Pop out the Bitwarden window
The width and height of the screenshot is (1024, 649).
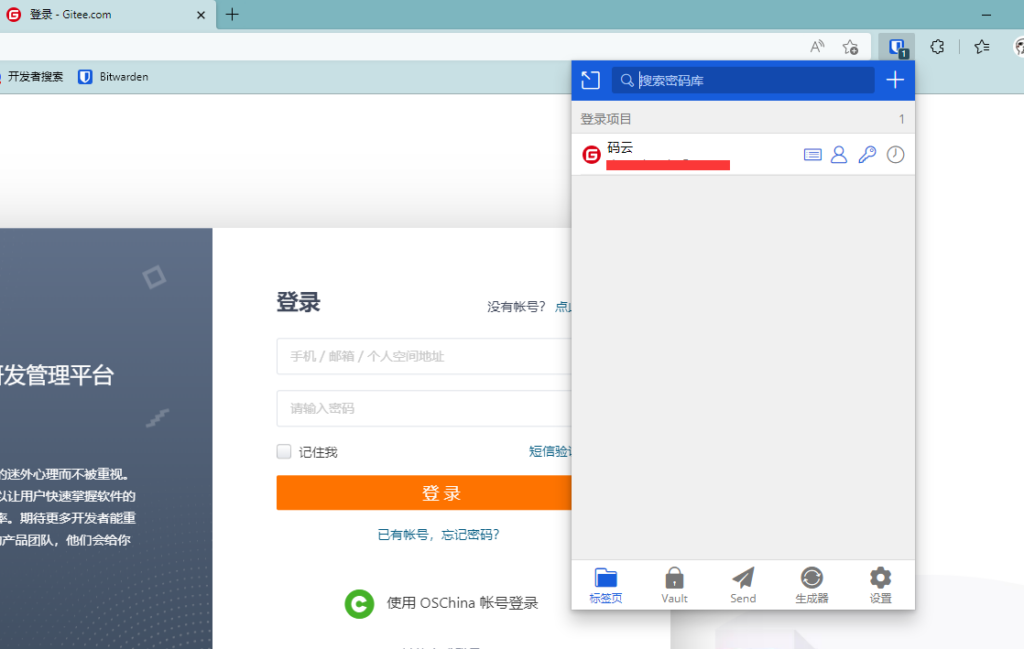[590, 81]
